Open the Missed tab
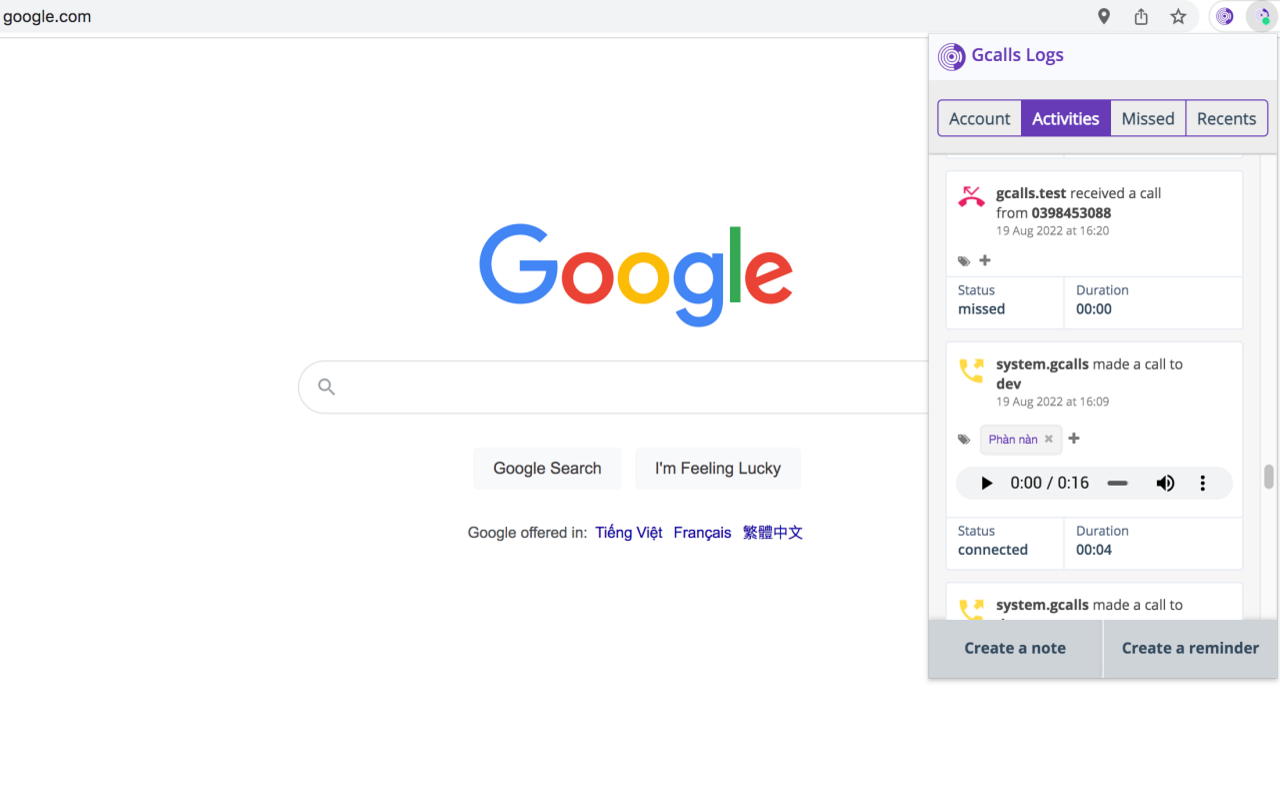Image resolution: width=1280 pixels, height=800 pixels. 1148,118
